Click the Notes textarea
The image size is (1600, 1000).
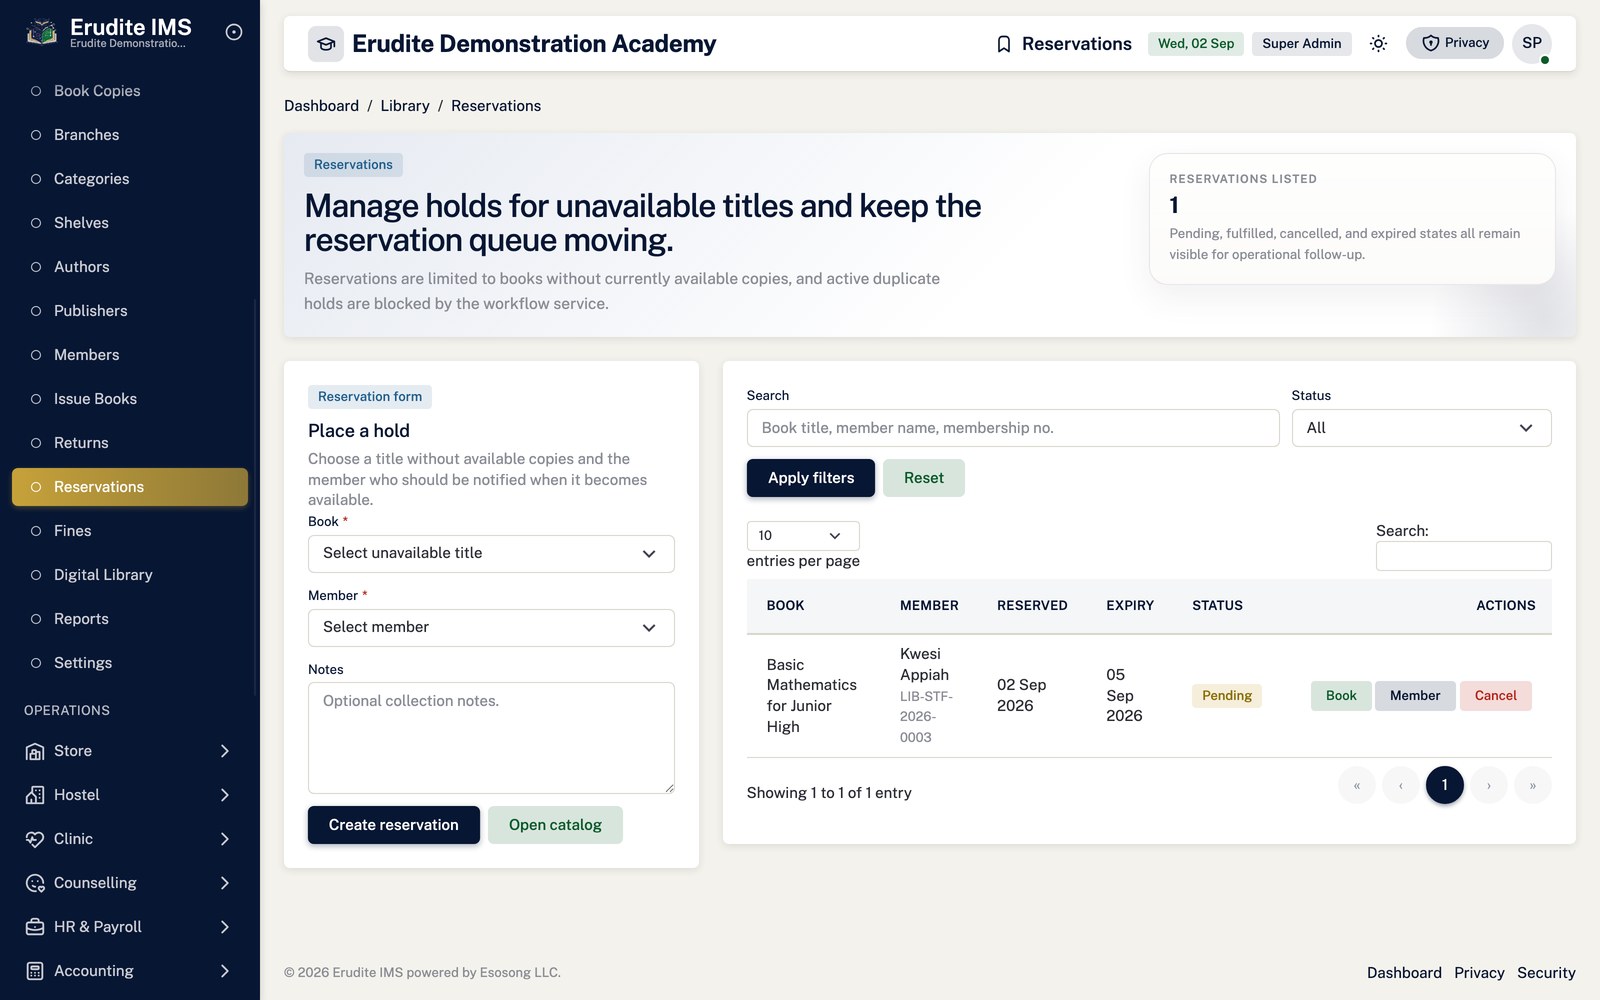point(491,738)
